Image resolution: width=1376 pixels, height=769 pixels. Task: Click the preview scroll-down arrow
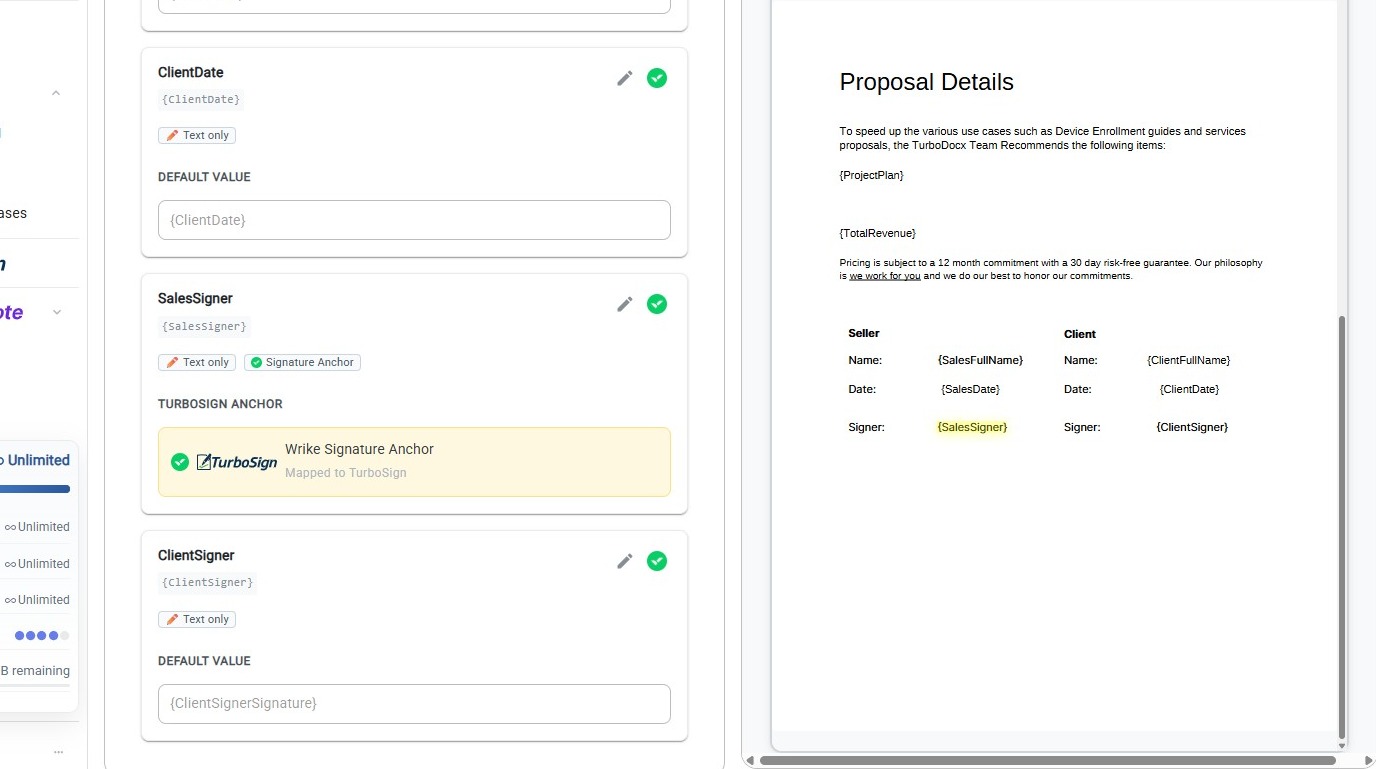(1342, 744)
